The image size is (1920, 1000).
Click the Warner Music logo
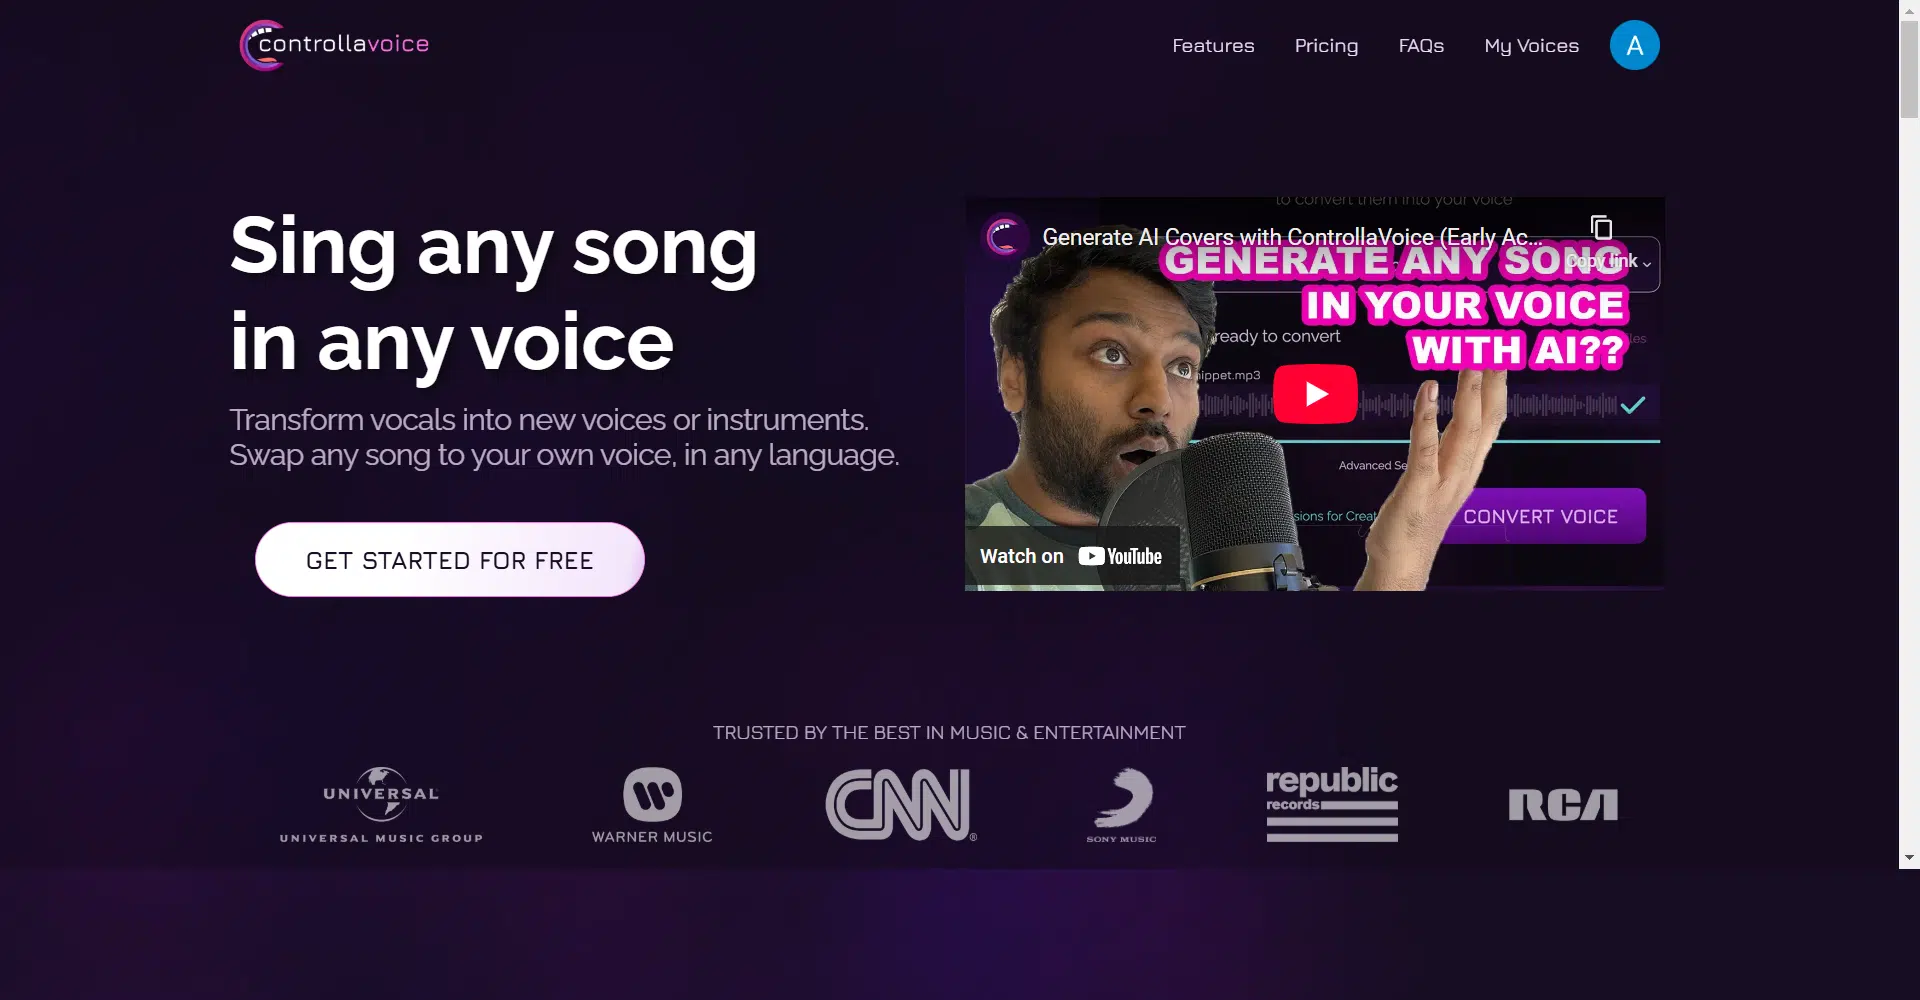pos(652,805)
